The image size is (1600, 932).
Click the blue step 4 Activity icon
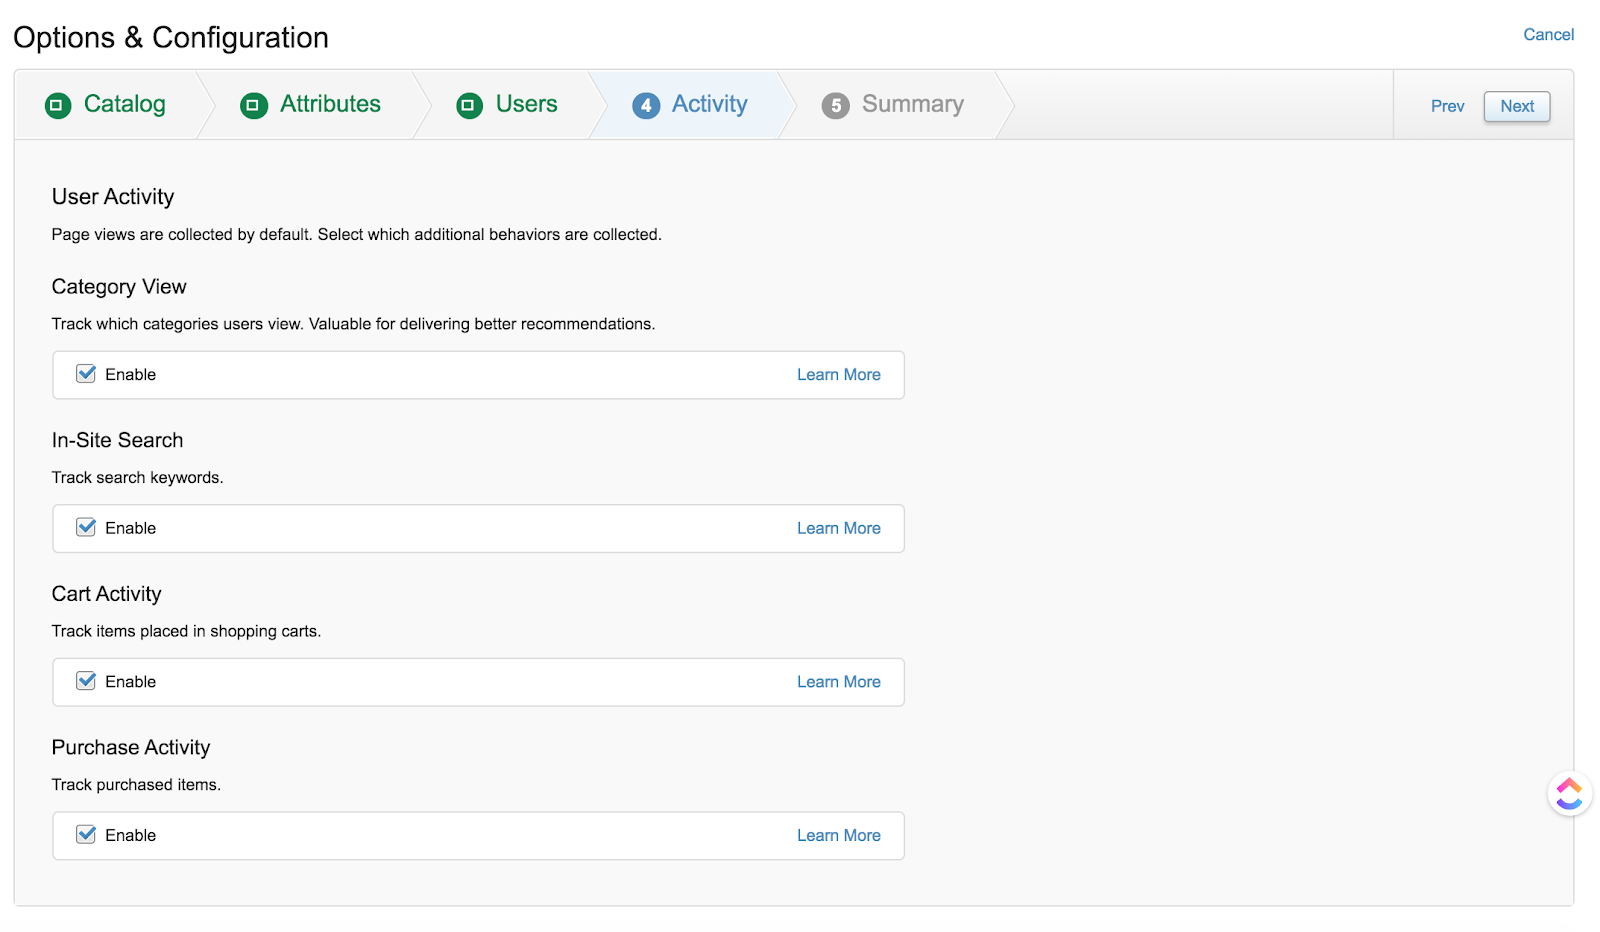pos(646,105)
